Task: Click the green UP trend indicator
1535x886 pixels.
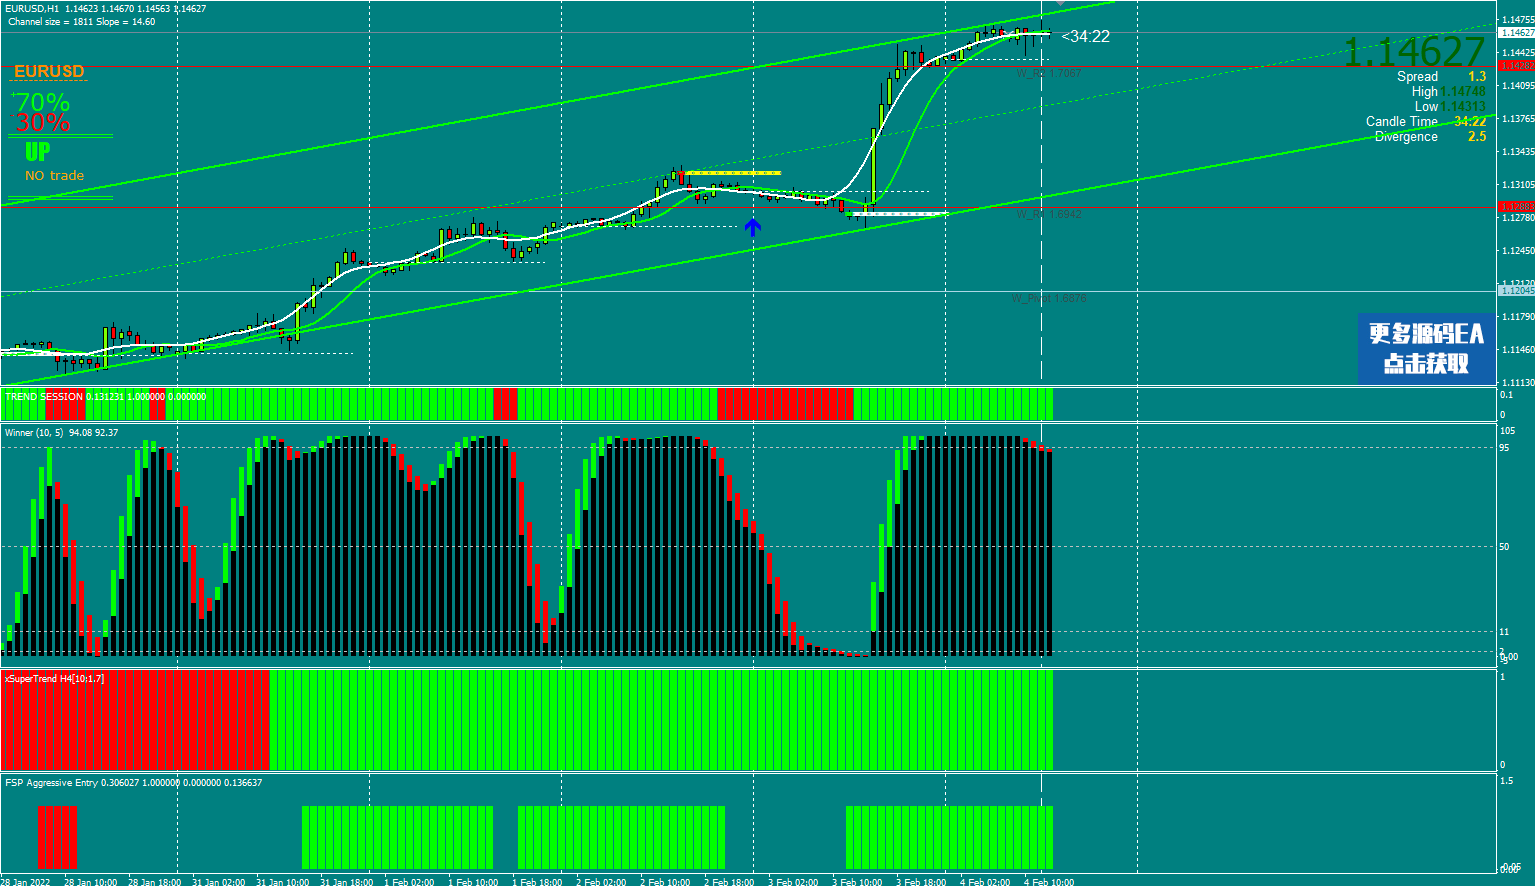Action: tap(37, 152)
